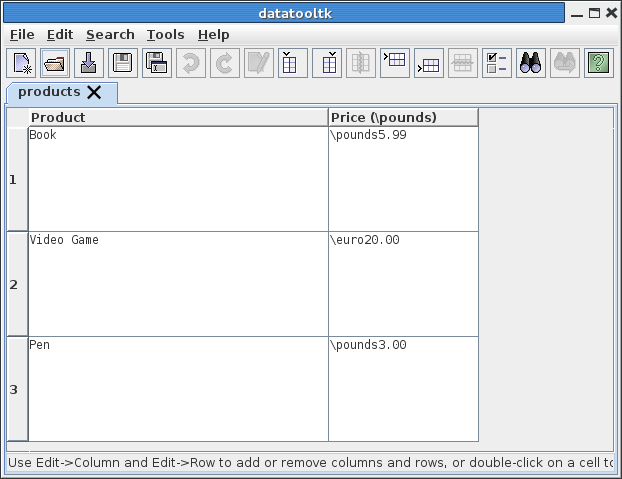Select the Video Game cell

[x=178, y=285]
